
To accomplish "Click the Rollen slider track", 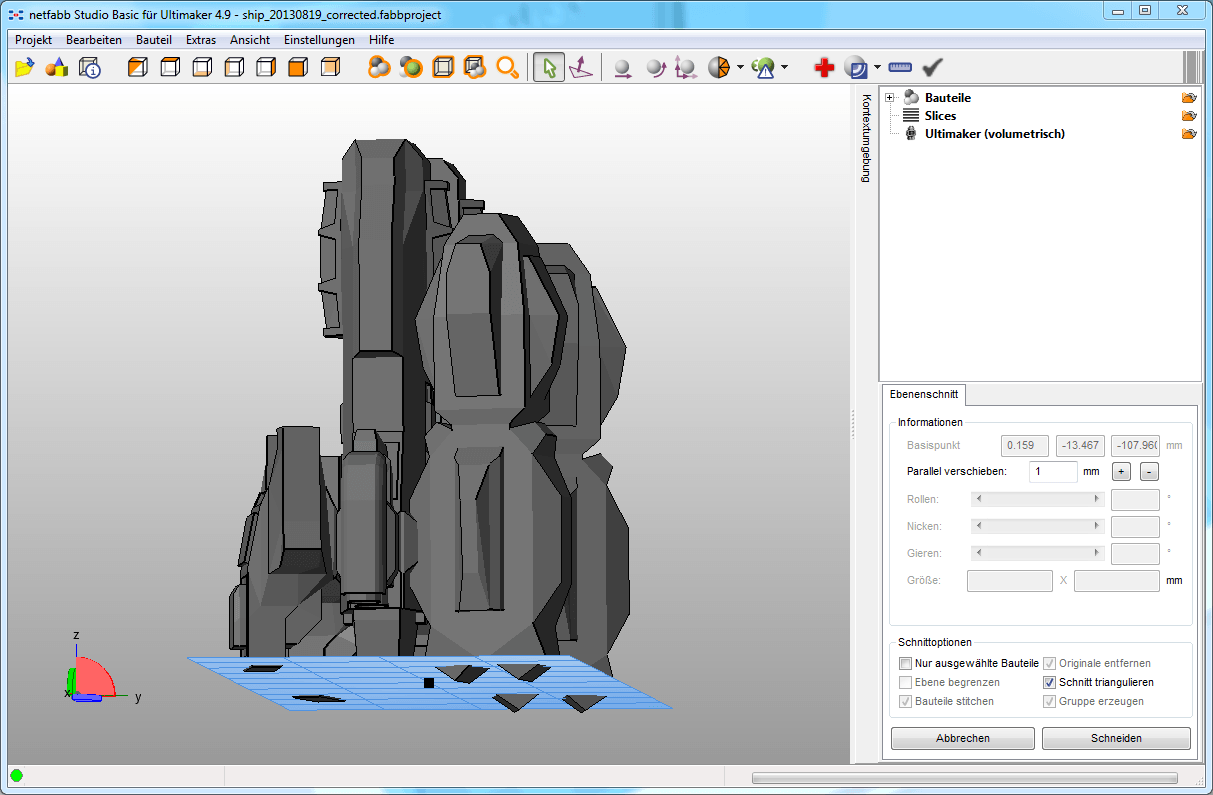I will pyautogui.click(x=1037, y=498).
